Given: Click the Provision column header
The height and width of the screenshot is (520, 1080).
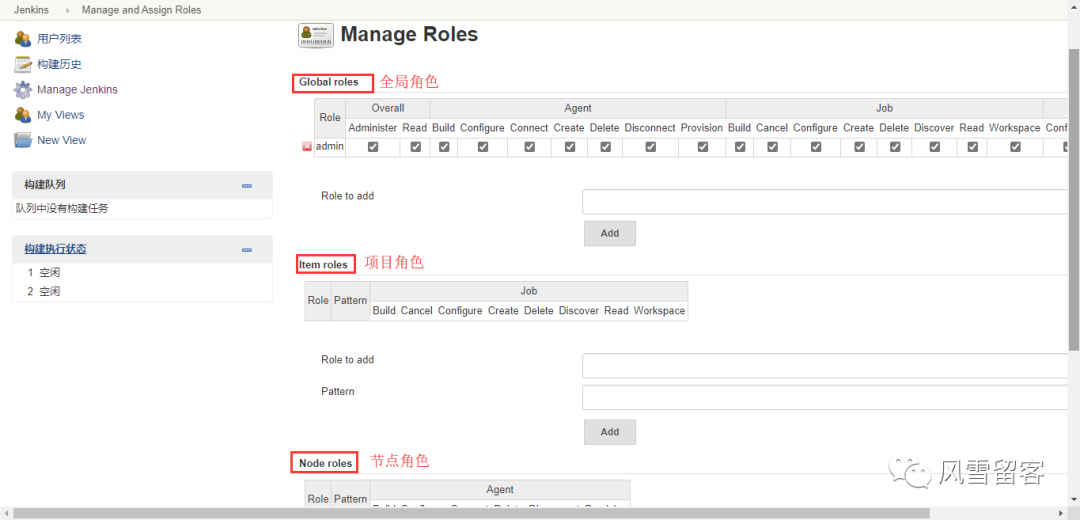Looking at the screenshot, I should point(702,128).
